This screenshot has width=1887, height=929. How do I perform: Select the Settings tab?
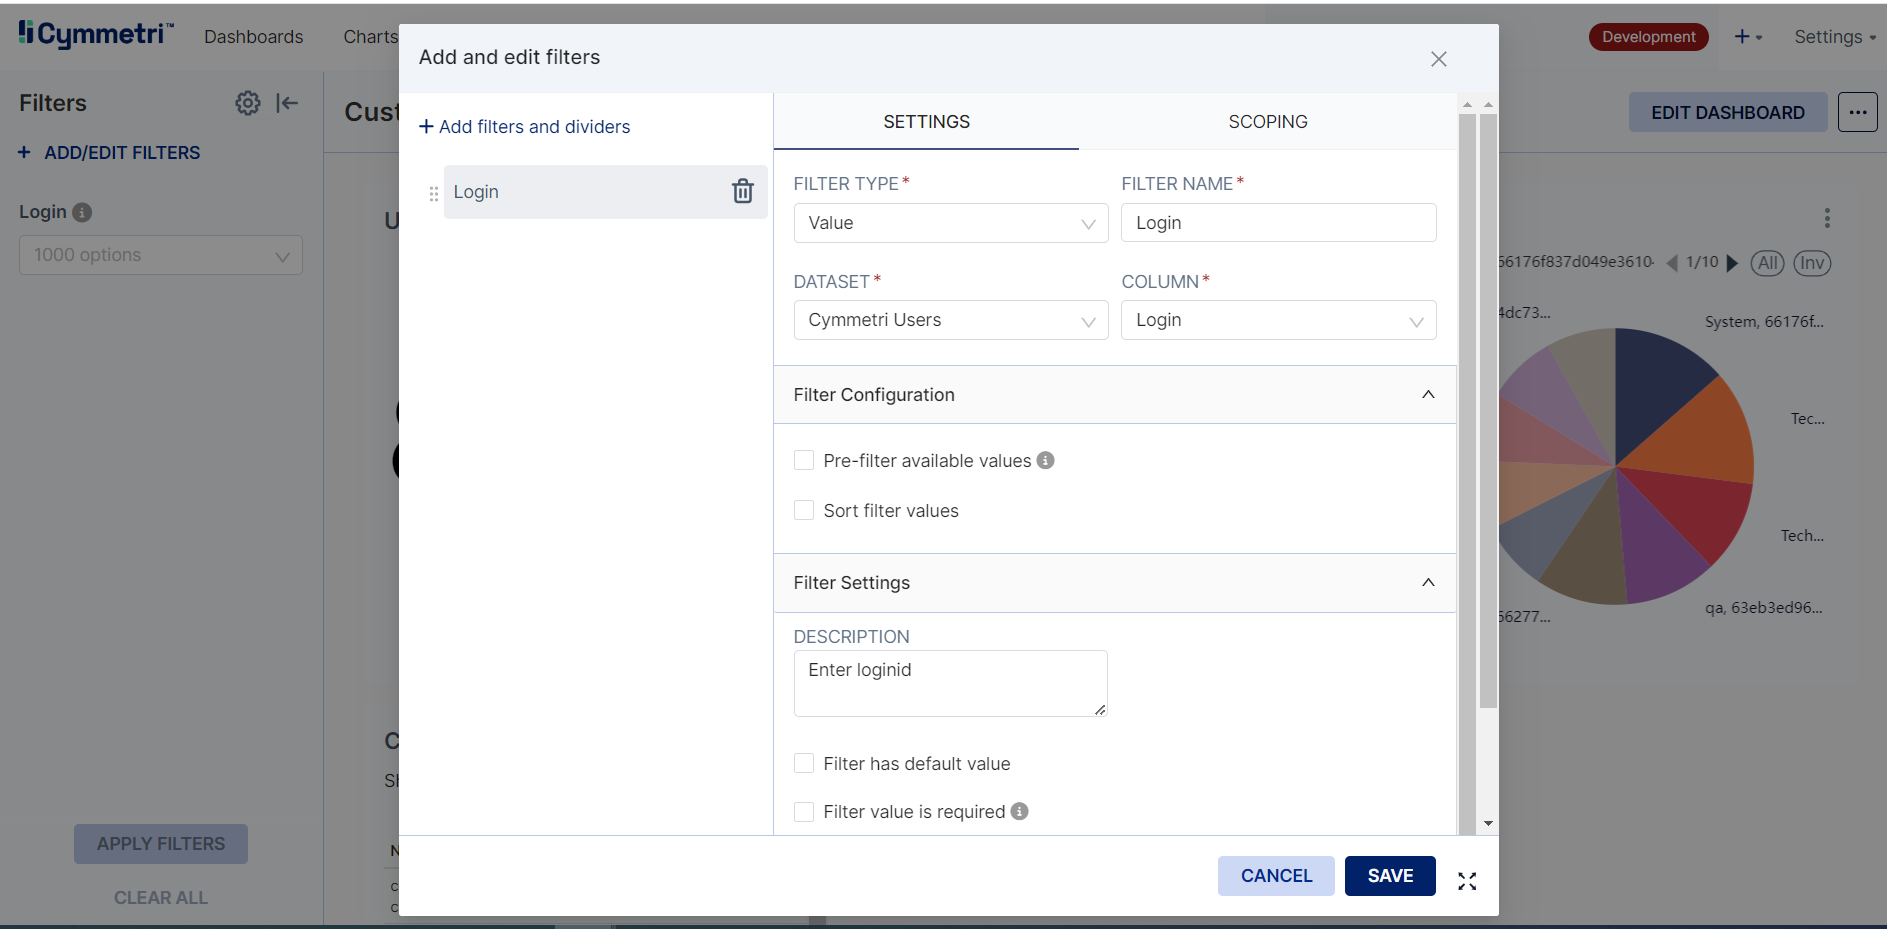[x=926, y=122]
